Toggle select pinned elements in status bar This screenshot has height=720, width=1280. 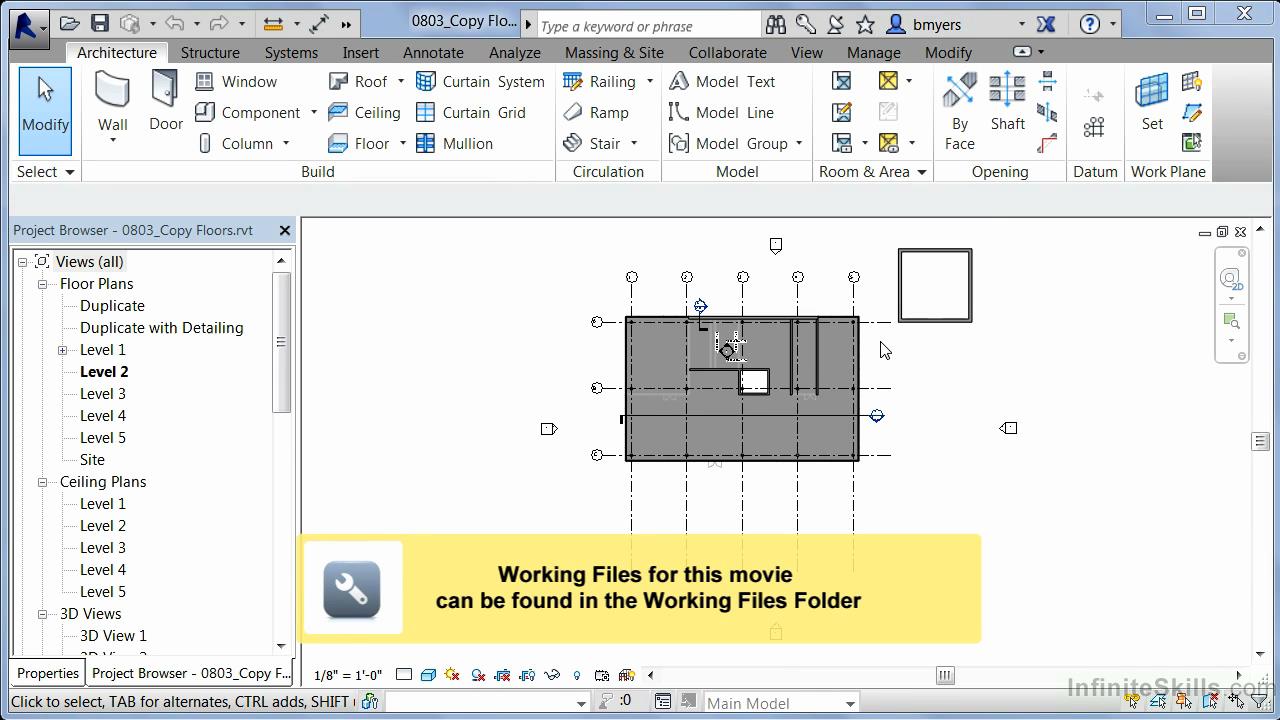click(1184, 701)
